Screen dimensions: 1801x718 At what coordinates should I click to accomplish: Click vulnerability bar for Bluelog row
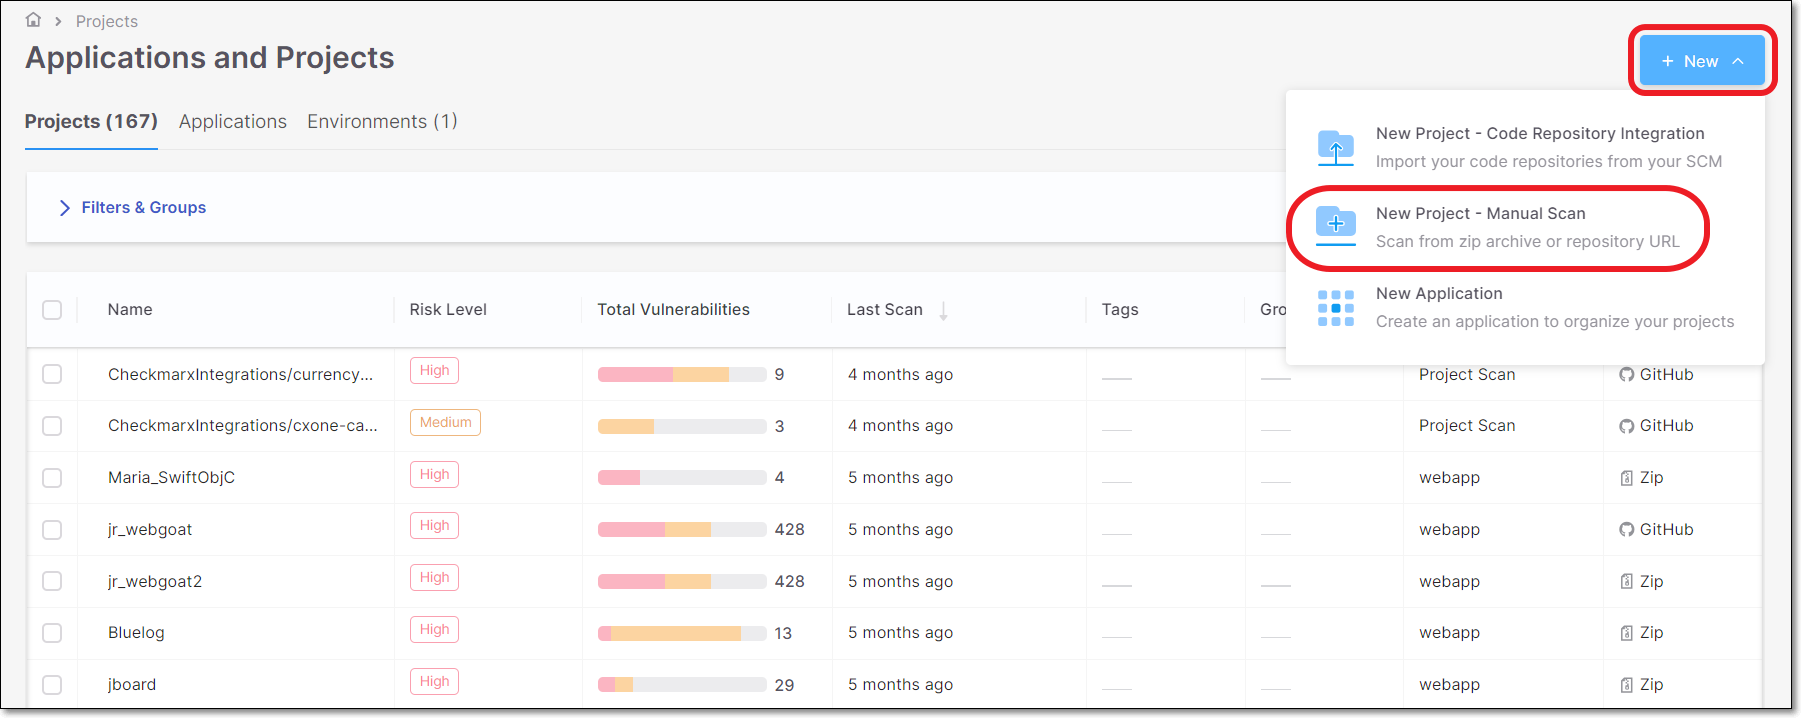682,633
